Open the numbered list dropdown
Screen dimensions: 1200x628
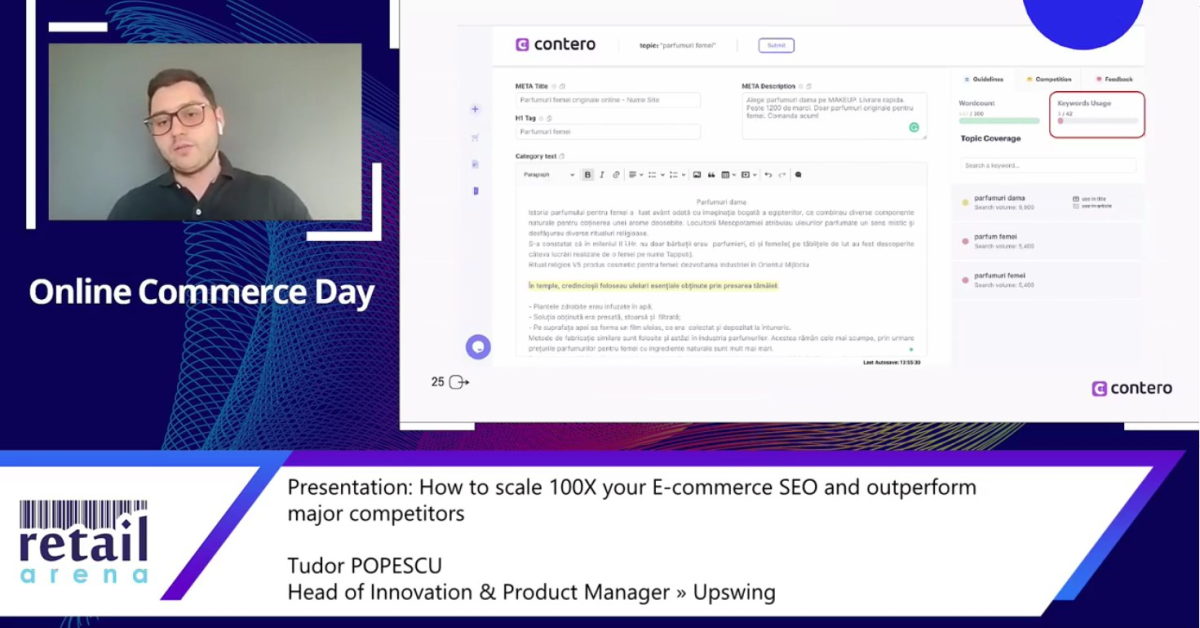(677, 175)
